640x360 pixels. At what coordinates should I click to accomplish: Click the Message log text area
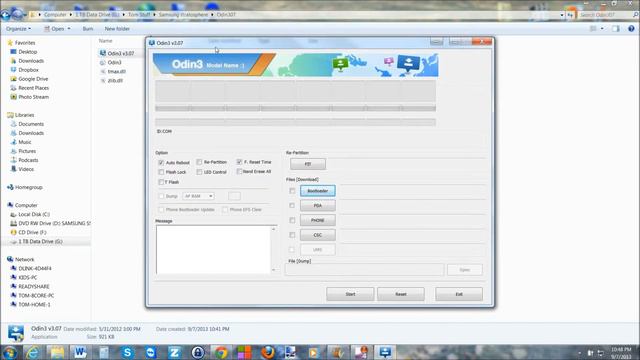pyautogui.click(x=213, y=249)
